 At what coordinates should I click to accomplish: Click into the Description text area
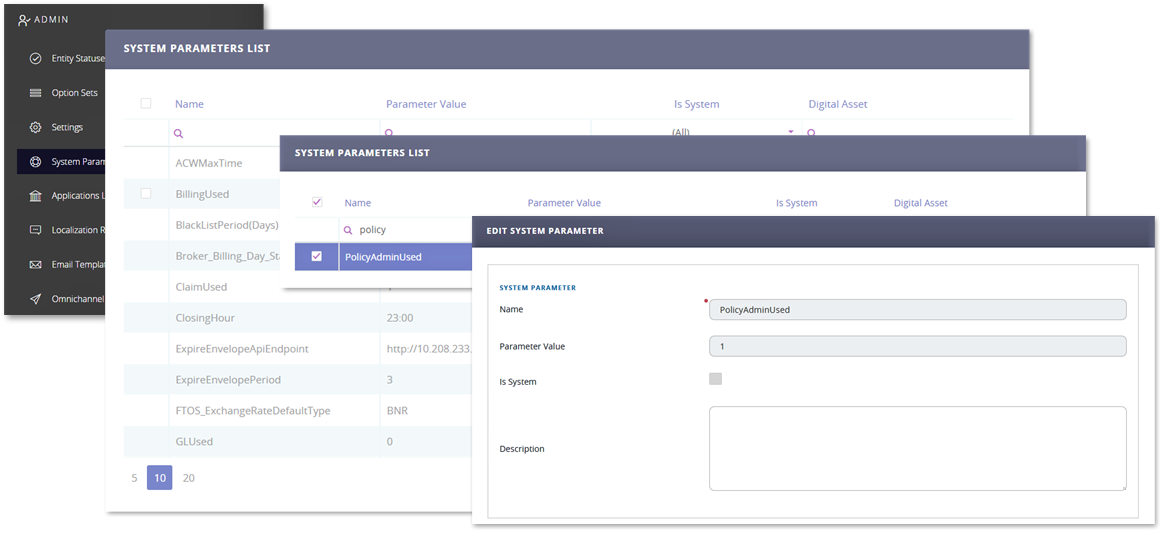(917, 448)
